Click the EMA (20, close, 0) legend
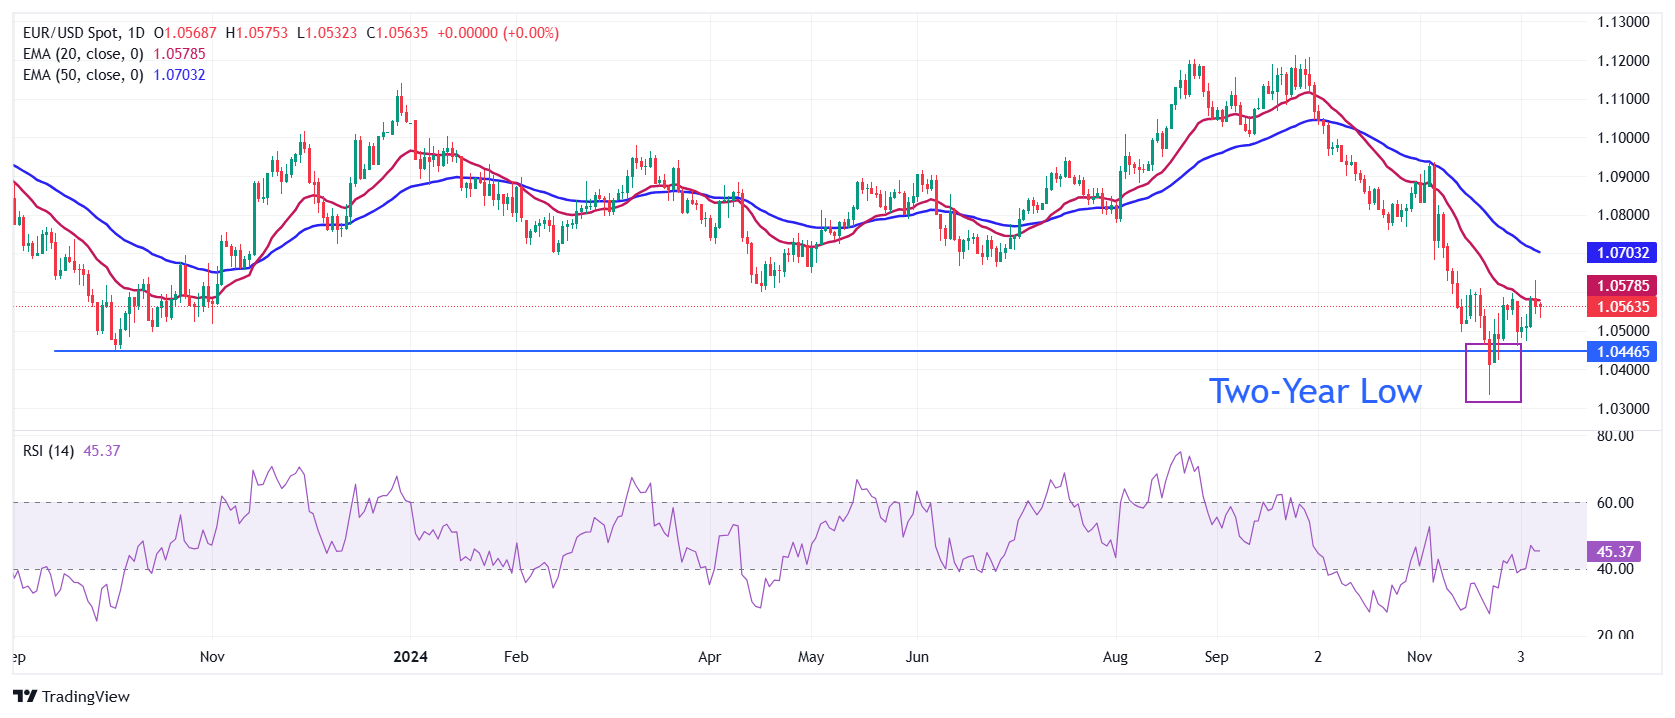 click(83, 54)
